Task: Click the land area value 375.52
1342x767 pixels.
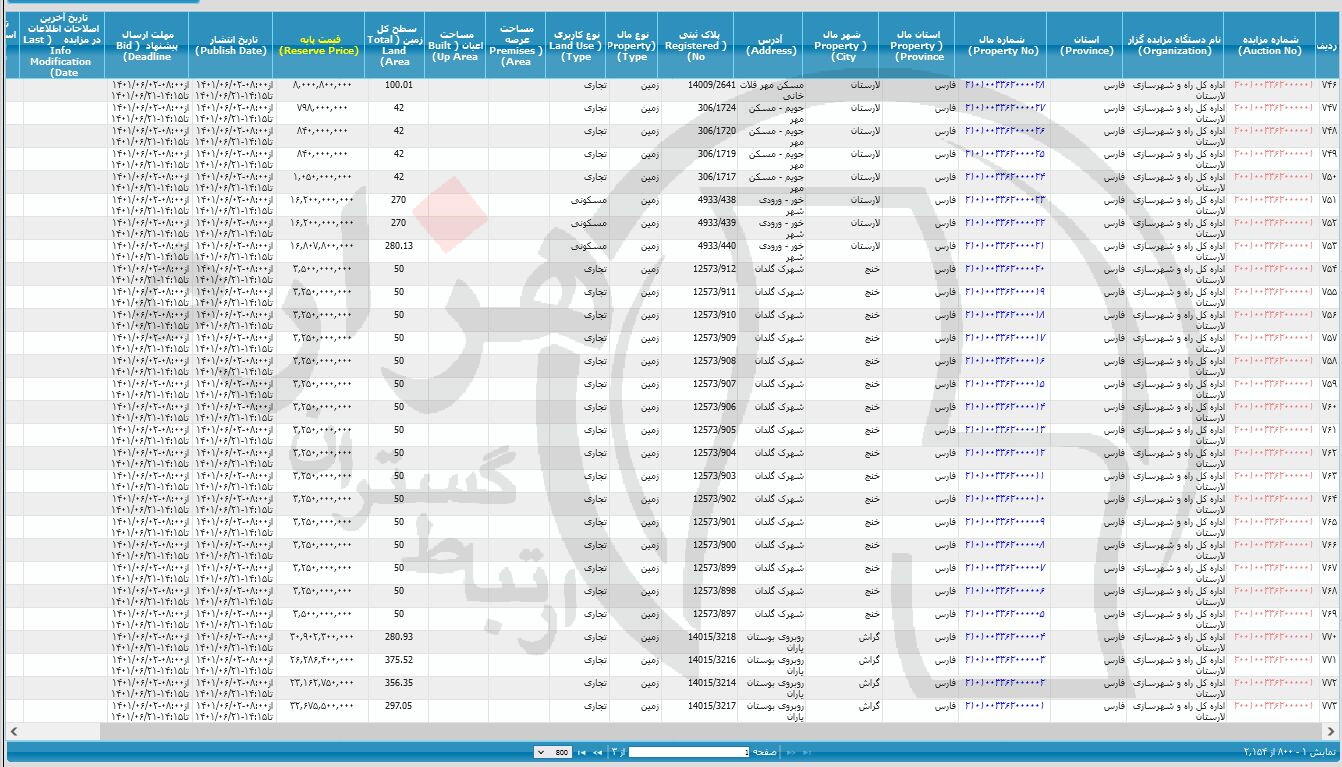Action: [398, 659]
